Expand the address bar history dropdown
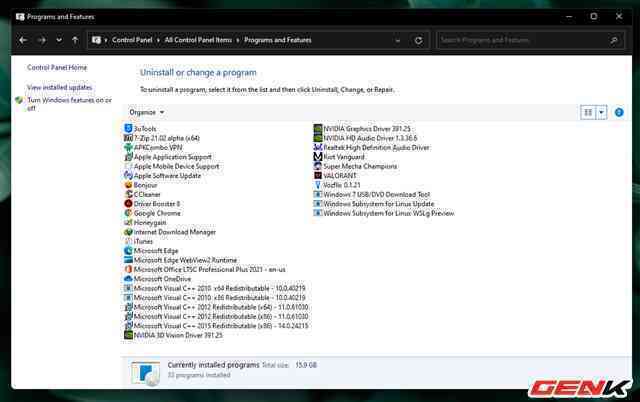Image resolution: width=640 pixels, height=402 pixels. (398, 40)
